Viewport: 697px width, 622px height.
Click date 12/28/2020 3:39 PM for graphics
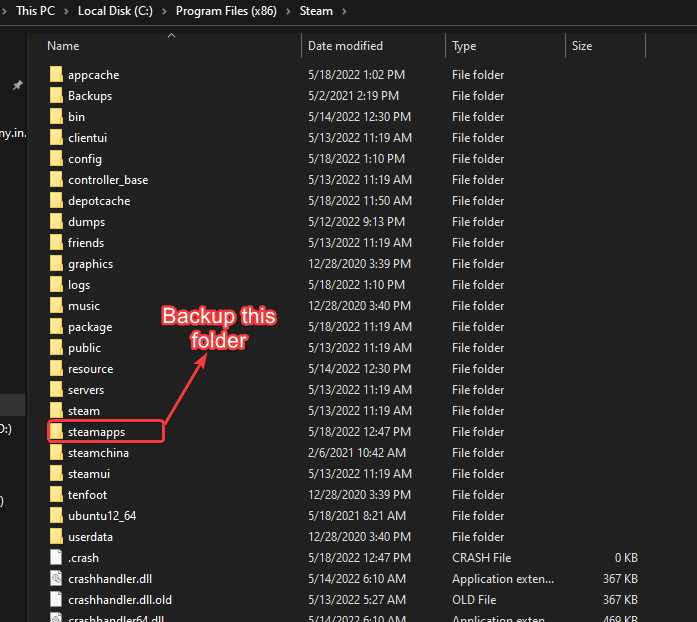coord(359,264)
